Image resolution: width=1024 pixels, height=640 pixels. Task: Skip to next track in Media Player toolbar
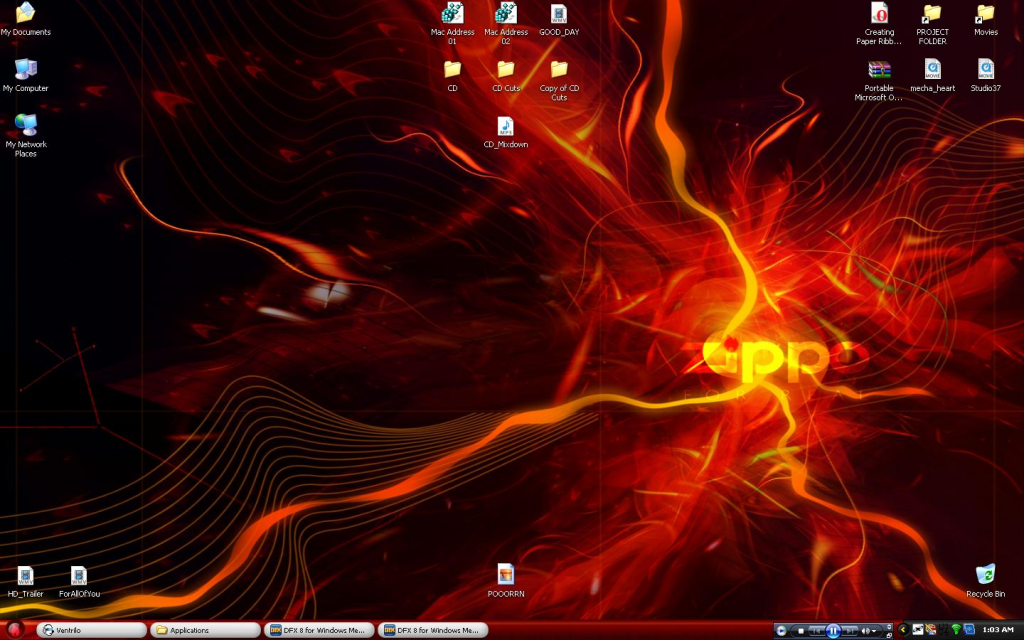849,631
